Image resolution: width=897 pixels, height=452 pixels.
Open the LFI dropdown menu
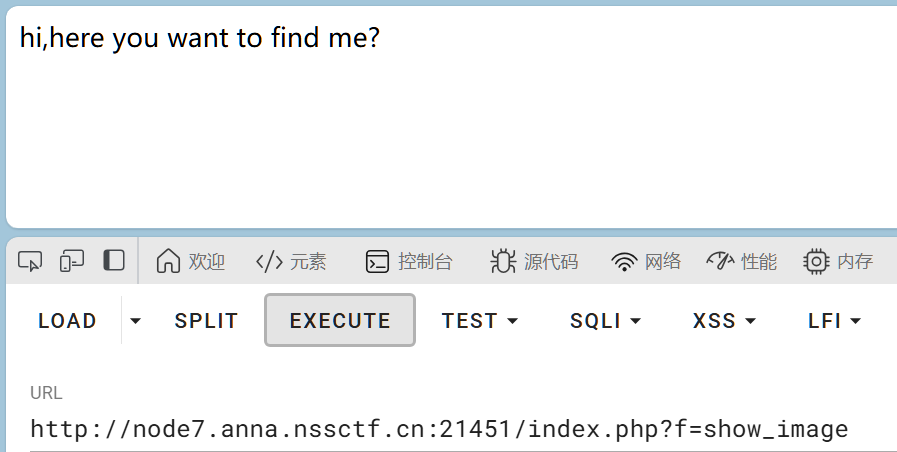pyautogui.click(x=834, y=321)
